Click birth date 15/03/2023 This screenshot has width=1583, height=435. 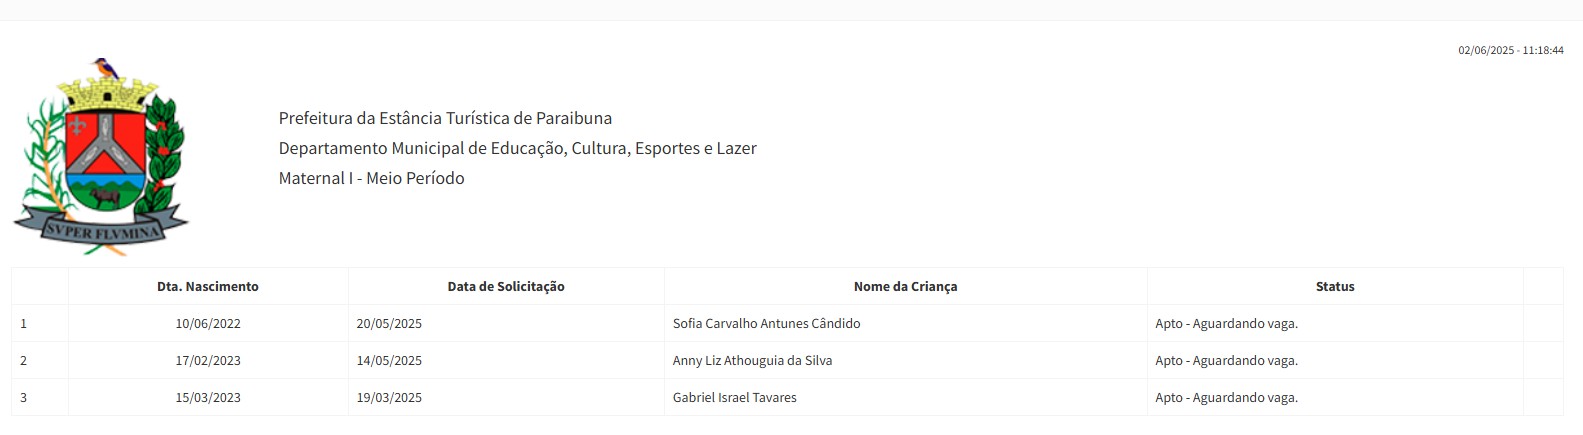208,397
